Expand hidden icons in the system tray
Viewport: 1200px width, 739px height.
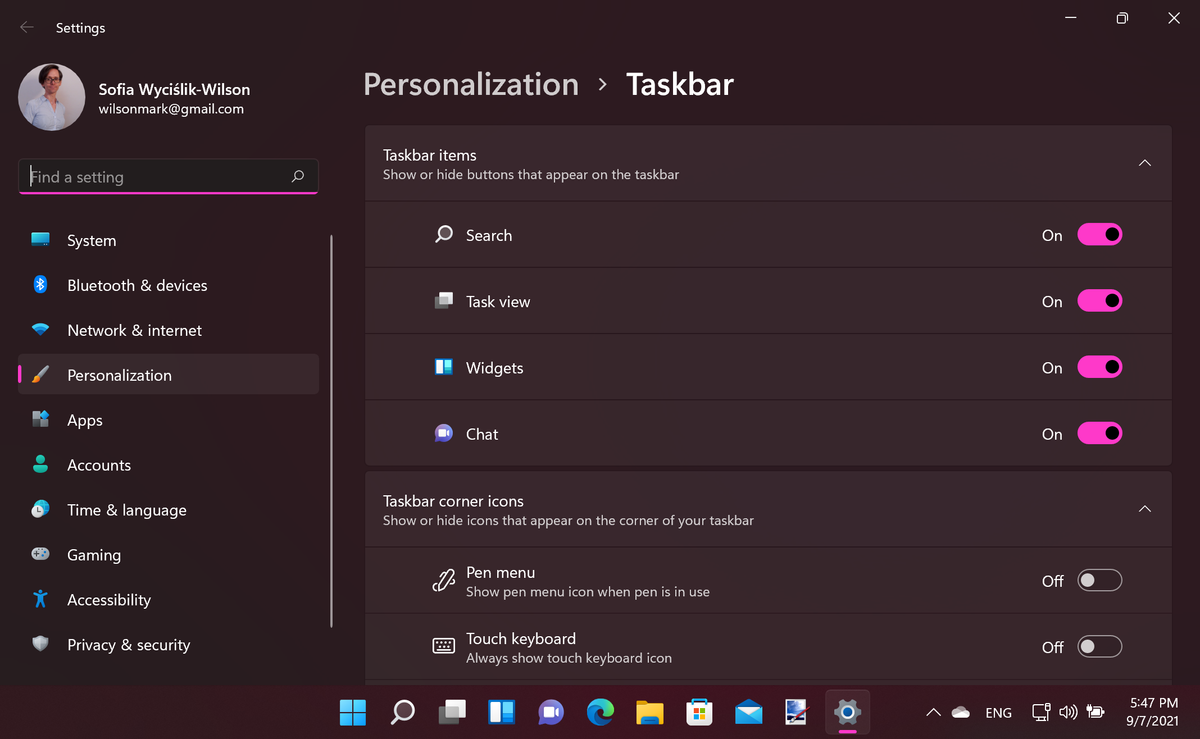pyautogui.click(x=932, y=712)
